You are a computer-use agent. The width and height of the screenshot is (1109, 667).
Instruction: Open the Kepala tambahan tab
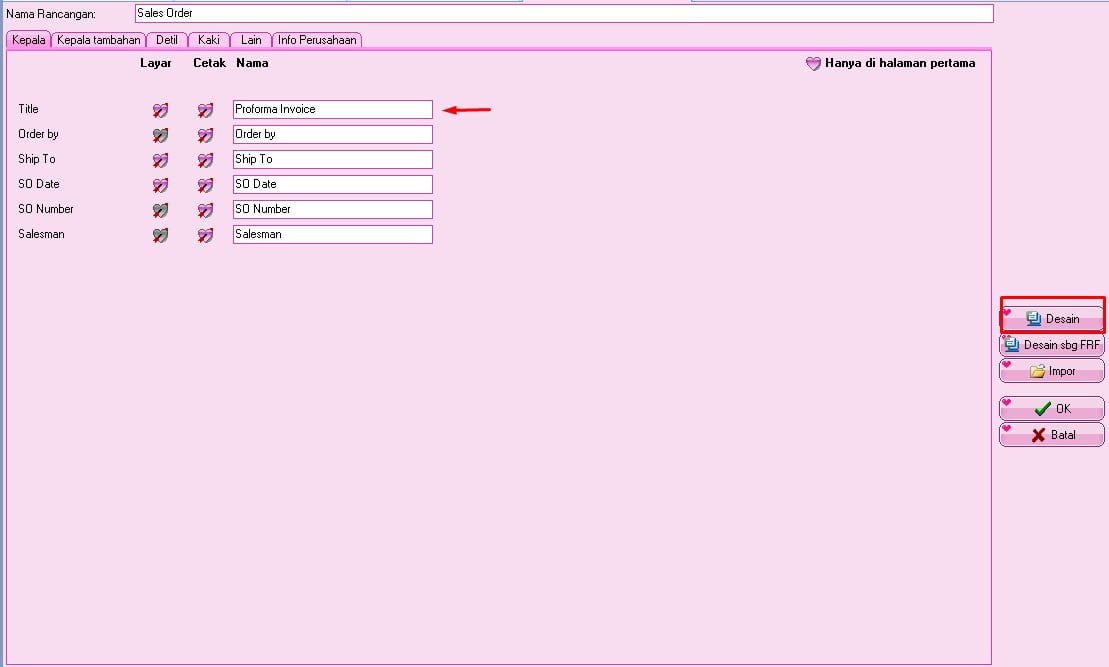click(99, 40)
